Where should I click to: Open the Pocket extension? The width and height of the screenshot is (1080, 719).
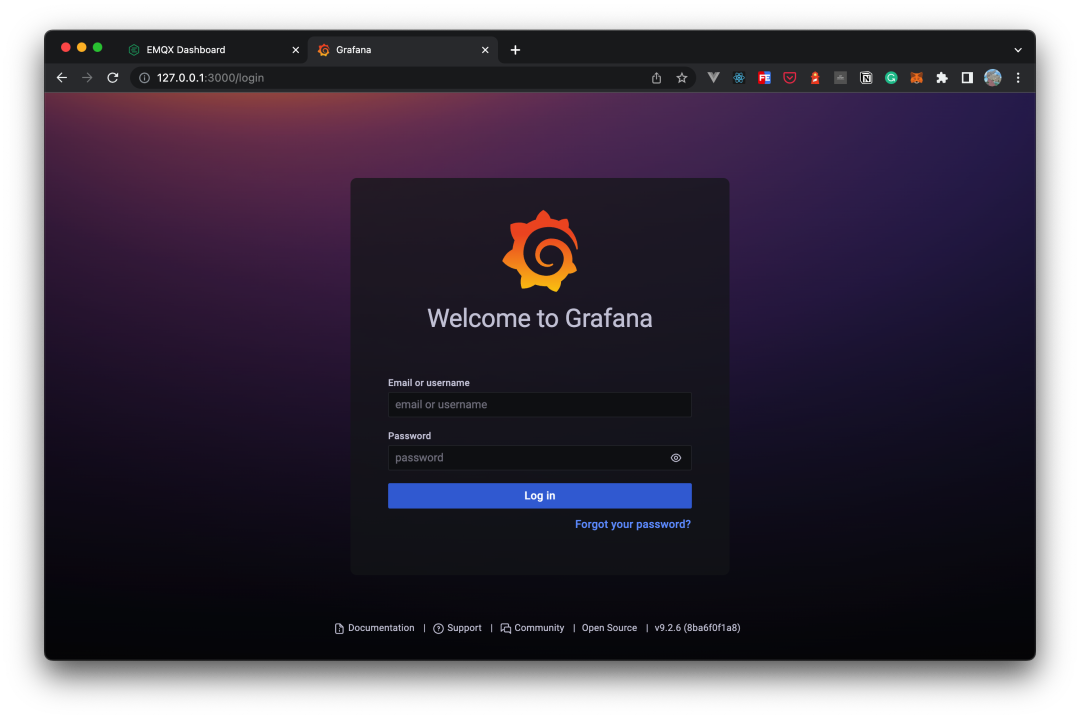790,78
